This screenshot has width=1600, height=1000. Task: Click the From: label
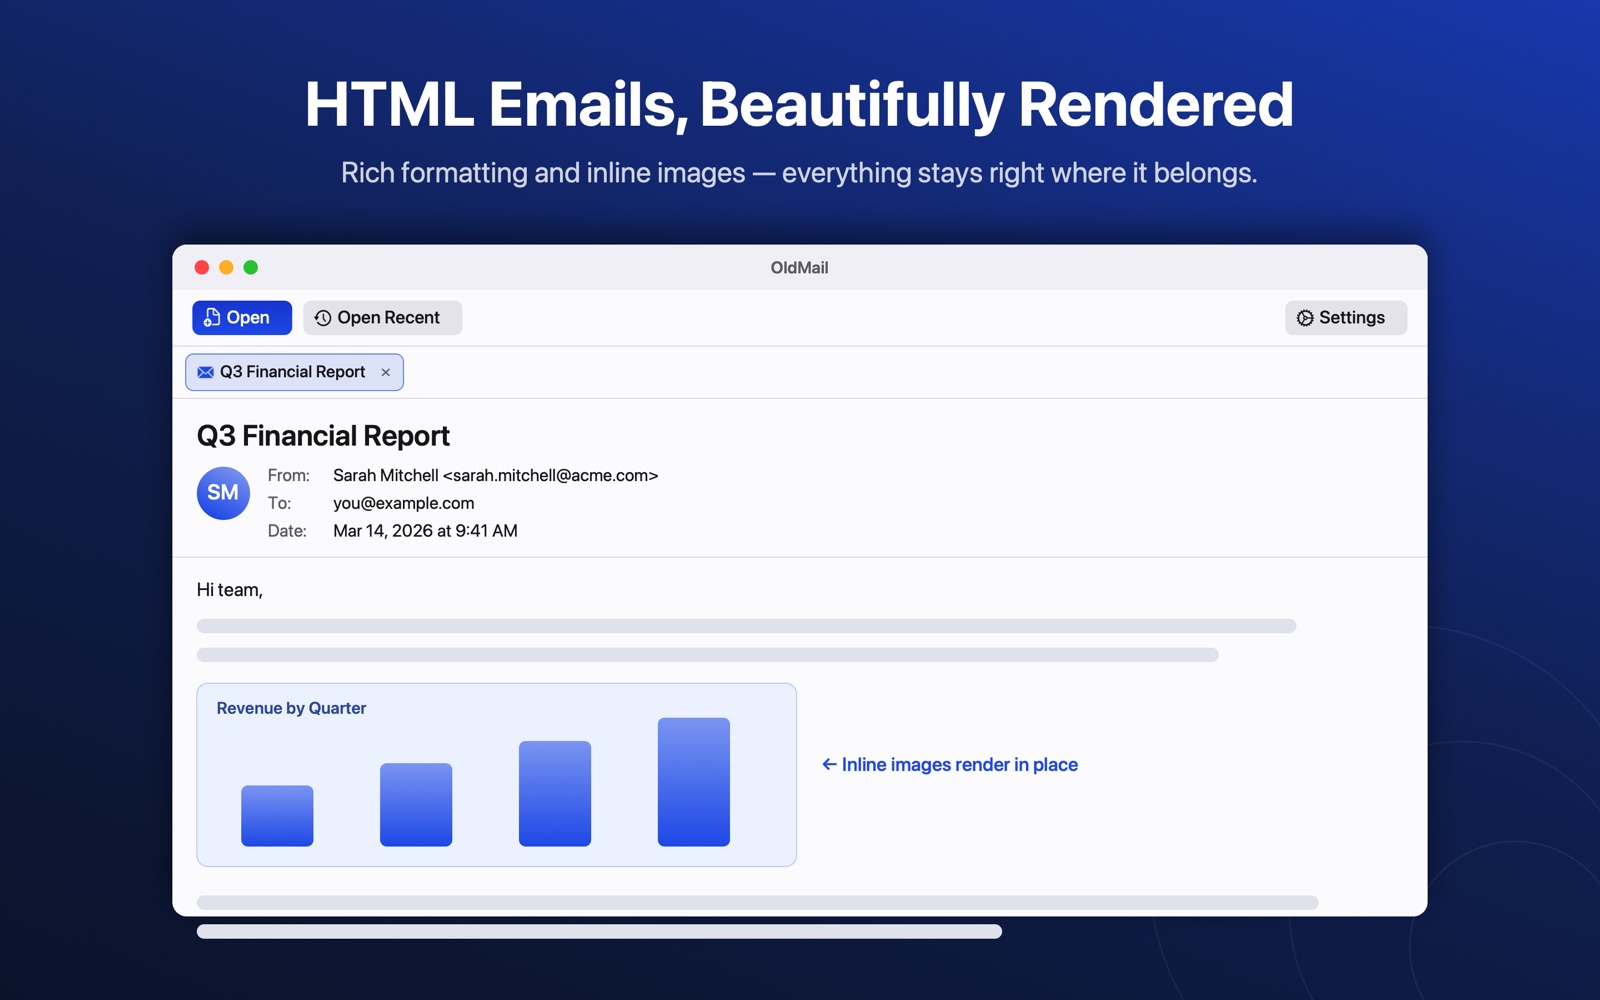coord(288,476)
